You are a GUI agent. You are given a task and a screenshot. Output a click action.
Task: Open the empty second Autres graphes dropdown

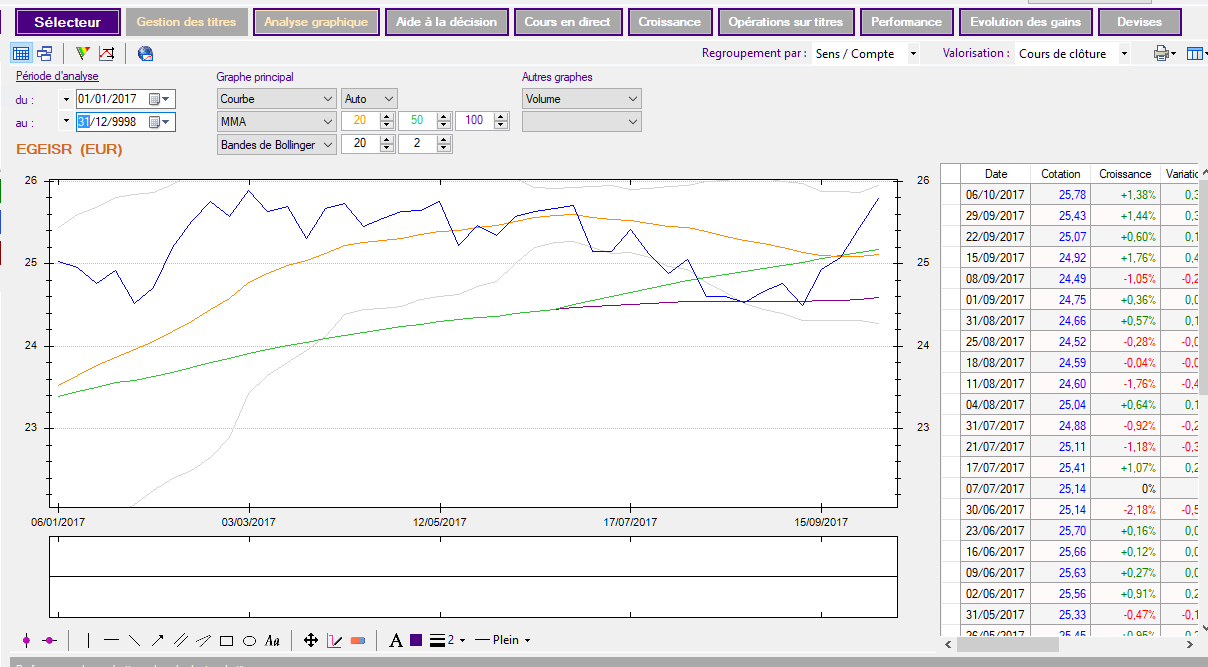point(582,121)
